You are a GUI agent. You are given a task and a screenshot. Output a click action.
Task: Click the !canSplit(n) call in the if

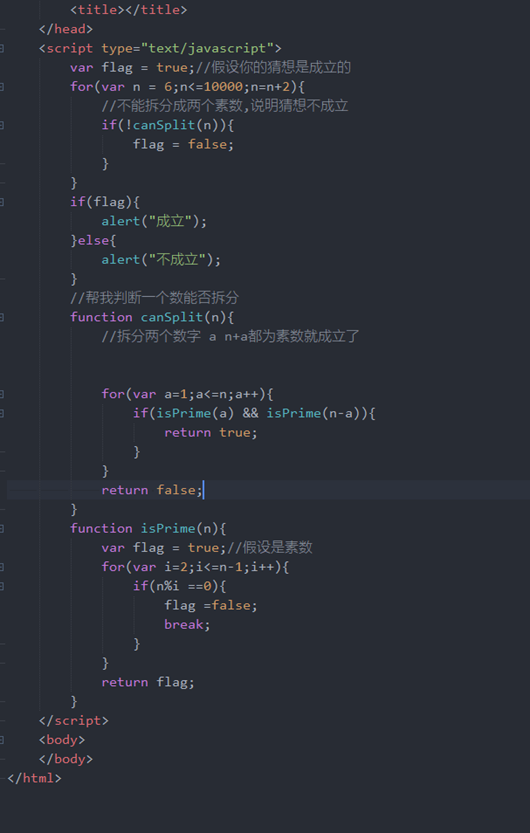click(172, 125)
